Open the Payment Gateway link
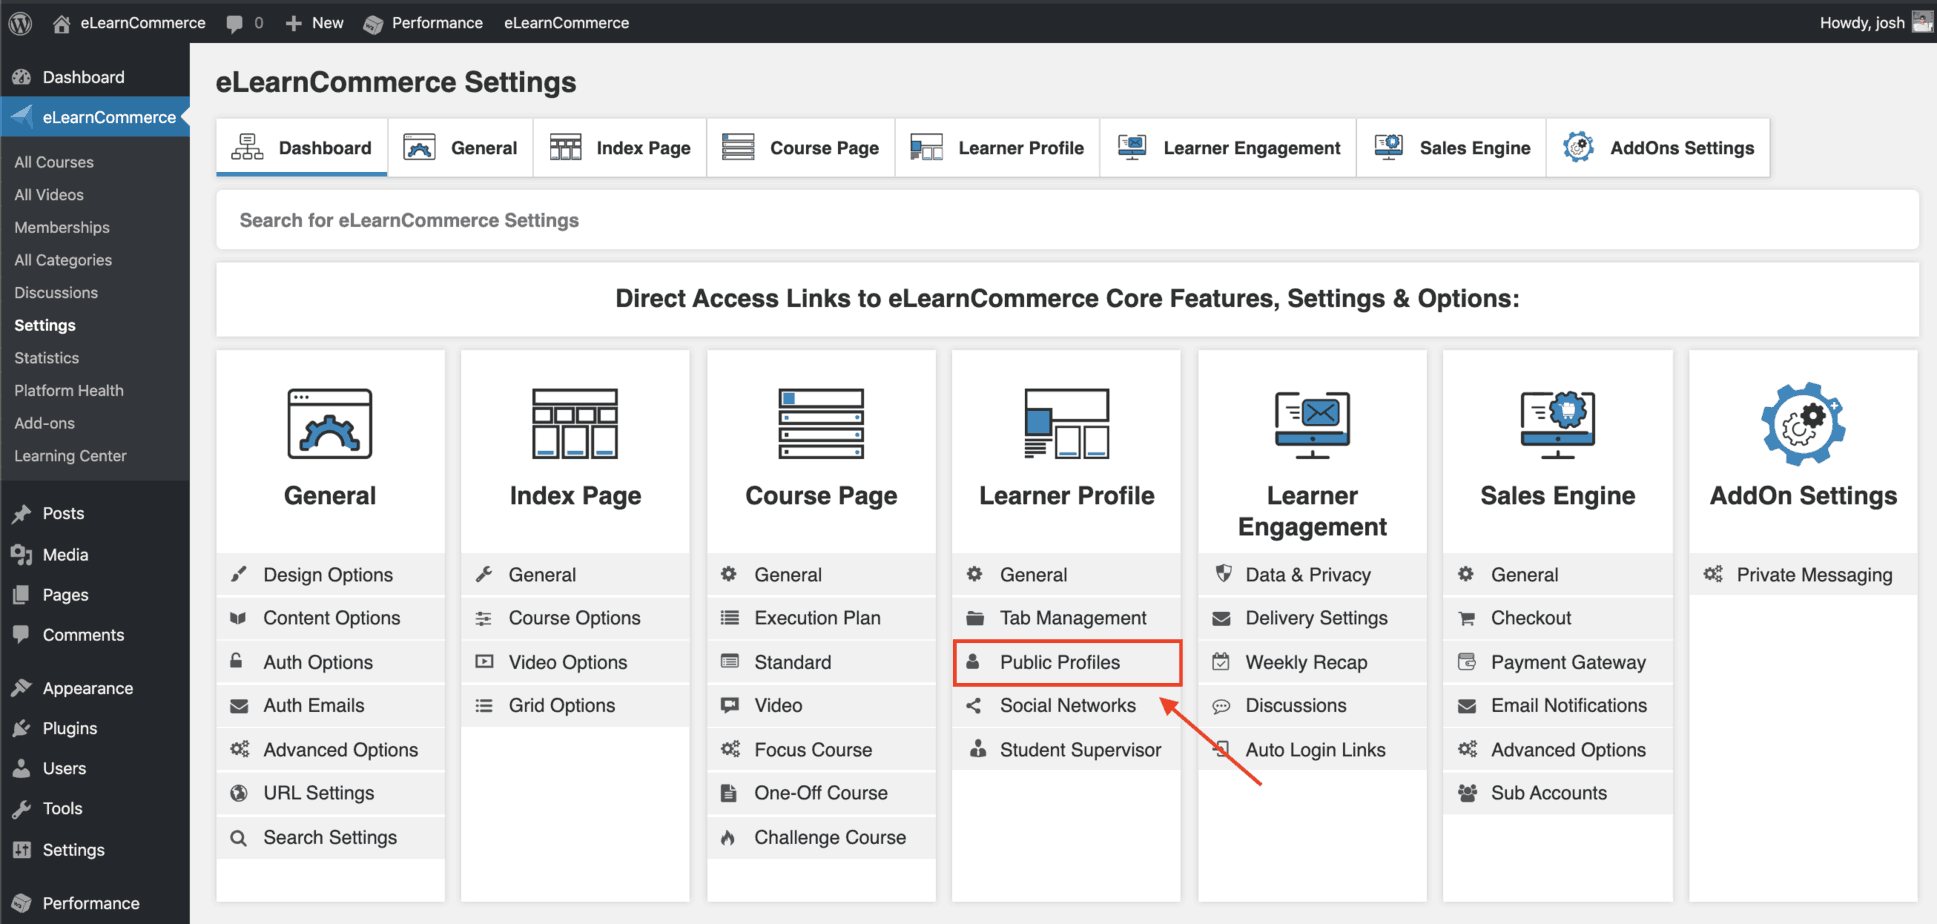The image size is (1937, 924). [1567, 662]
